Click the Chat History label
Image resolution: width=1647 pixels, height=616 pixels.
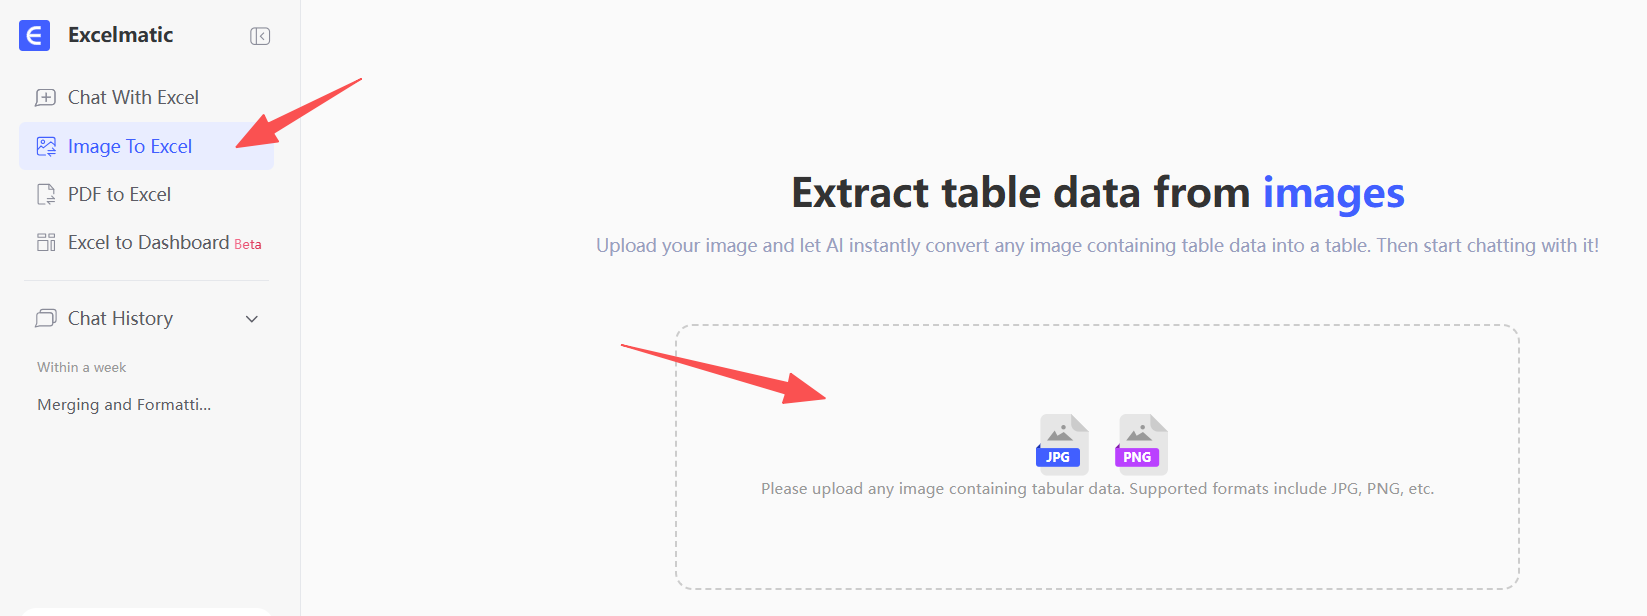[120, 319]
